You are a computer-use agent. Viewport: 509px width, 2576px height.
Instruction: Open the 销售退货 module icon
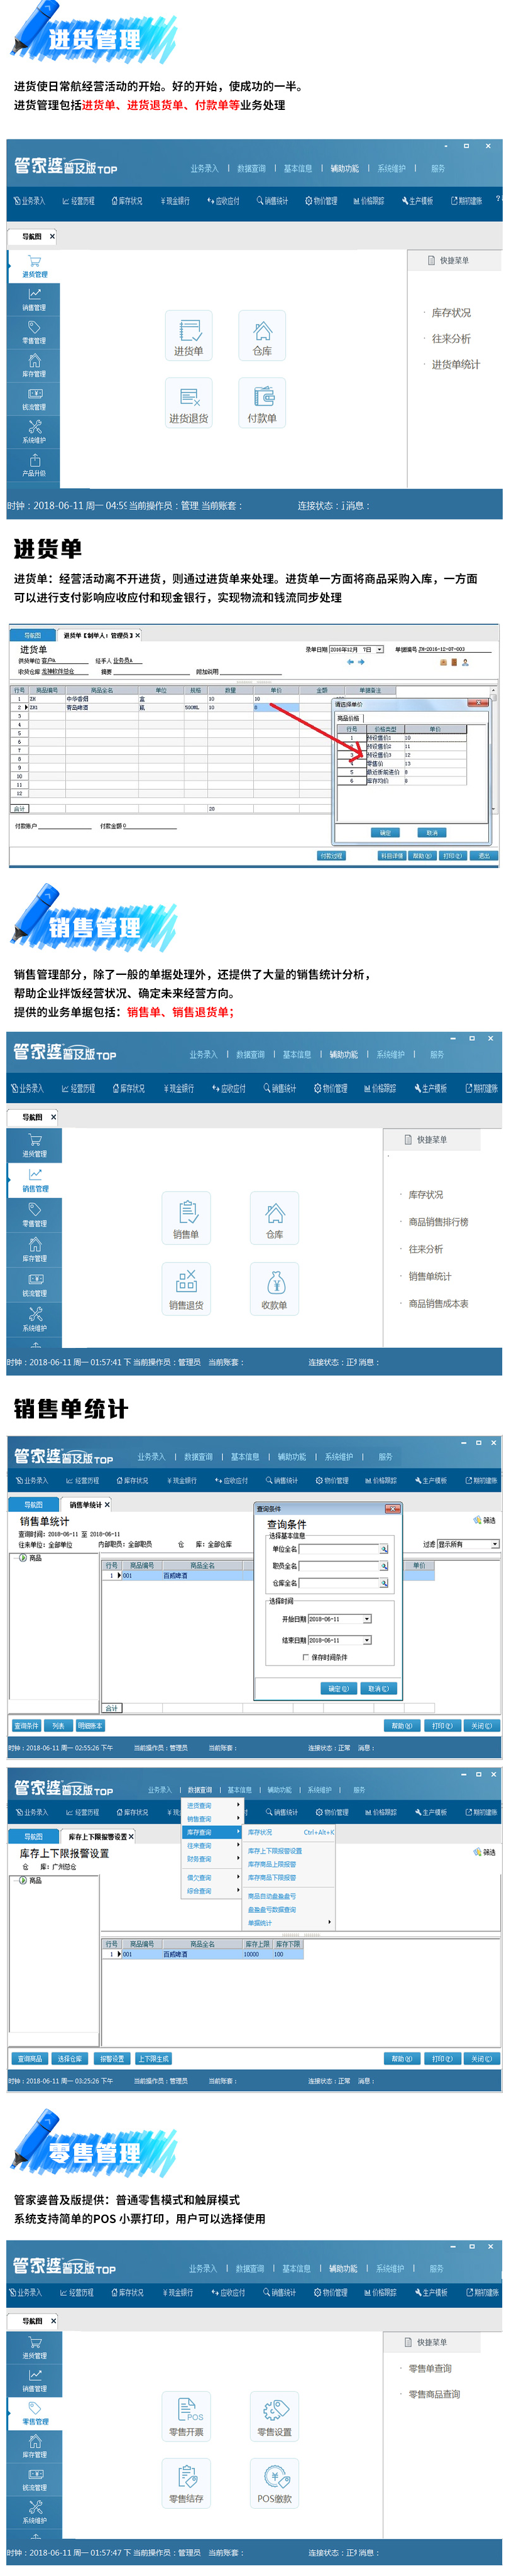tap(186, 1288)
